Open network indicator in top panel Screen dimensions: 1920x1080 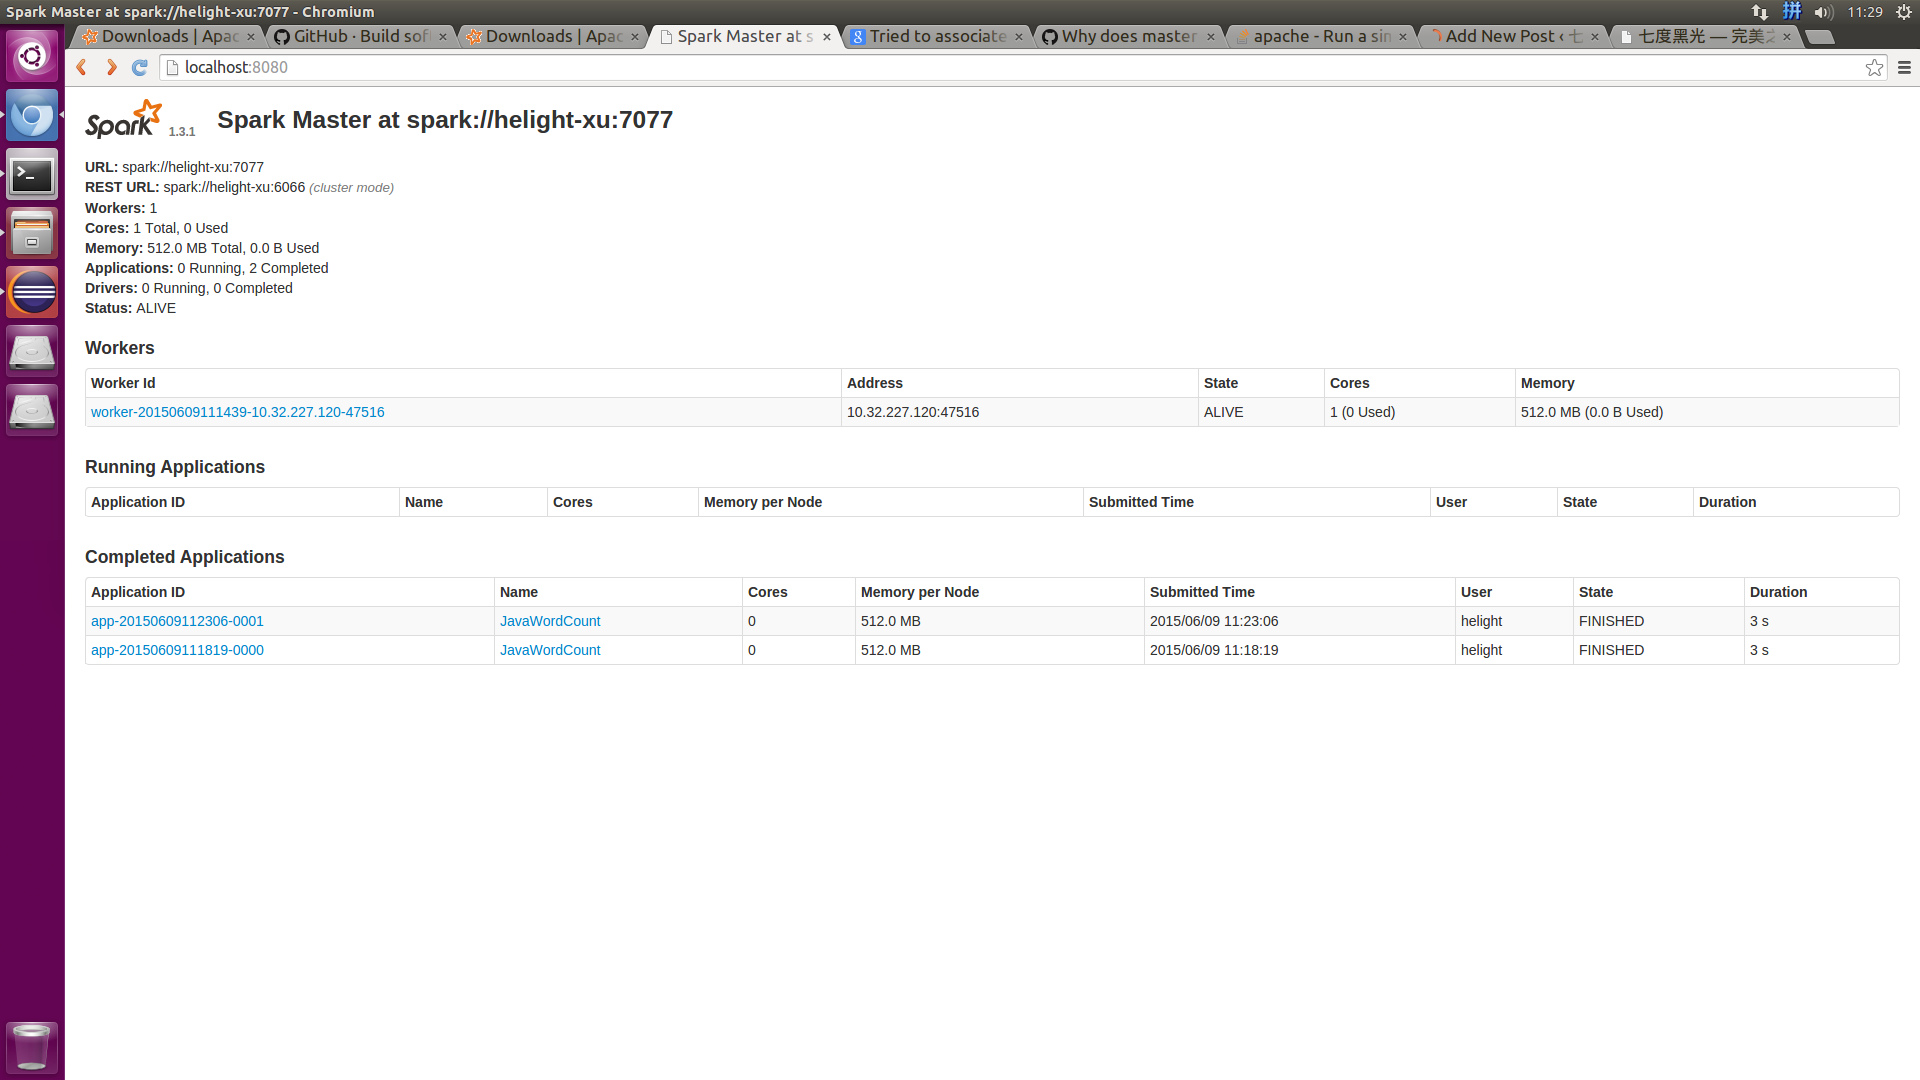coord(1759,12)
